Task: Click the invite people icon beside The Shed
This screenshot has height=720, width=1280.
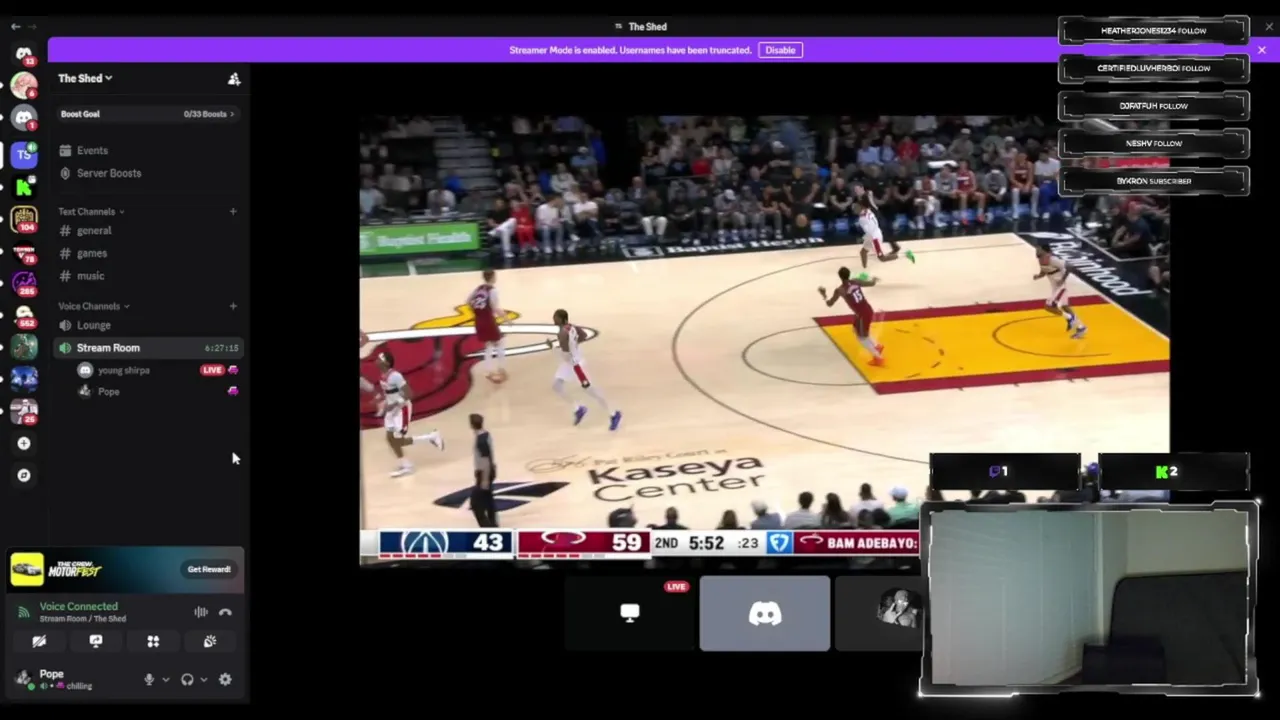Action: tap(234, 79)
